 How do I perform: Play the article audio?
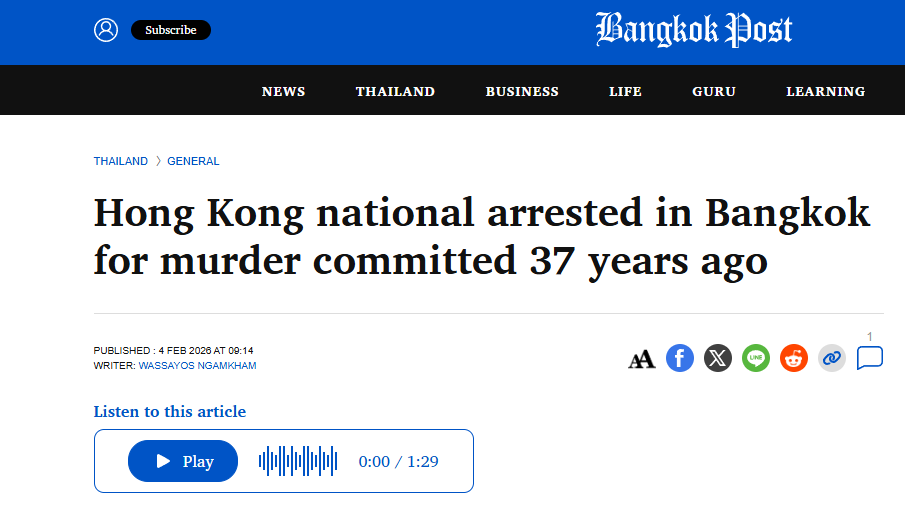183,461
